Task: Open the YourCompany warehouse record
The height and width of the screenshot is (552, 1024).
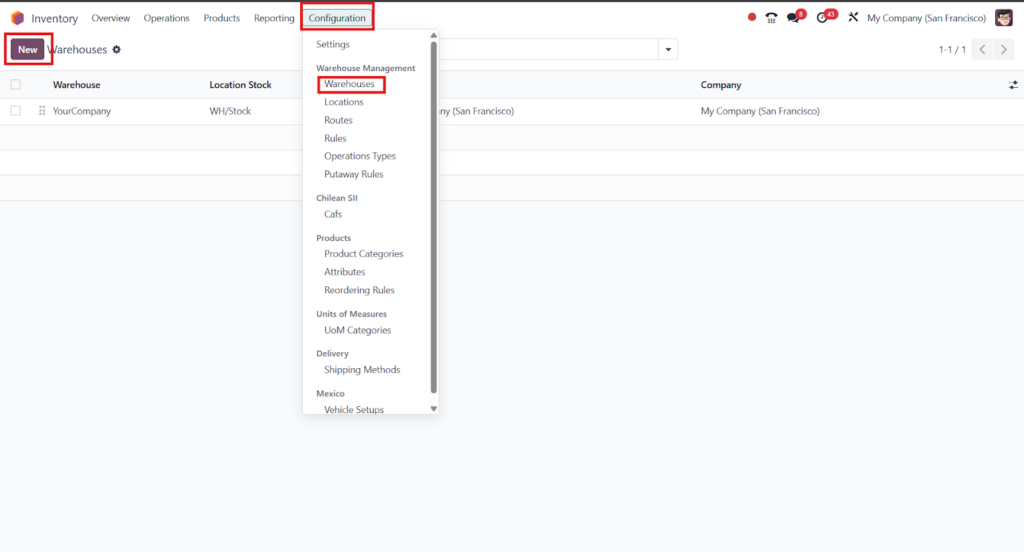Action: pyautogui.click(x=82, y=111)
